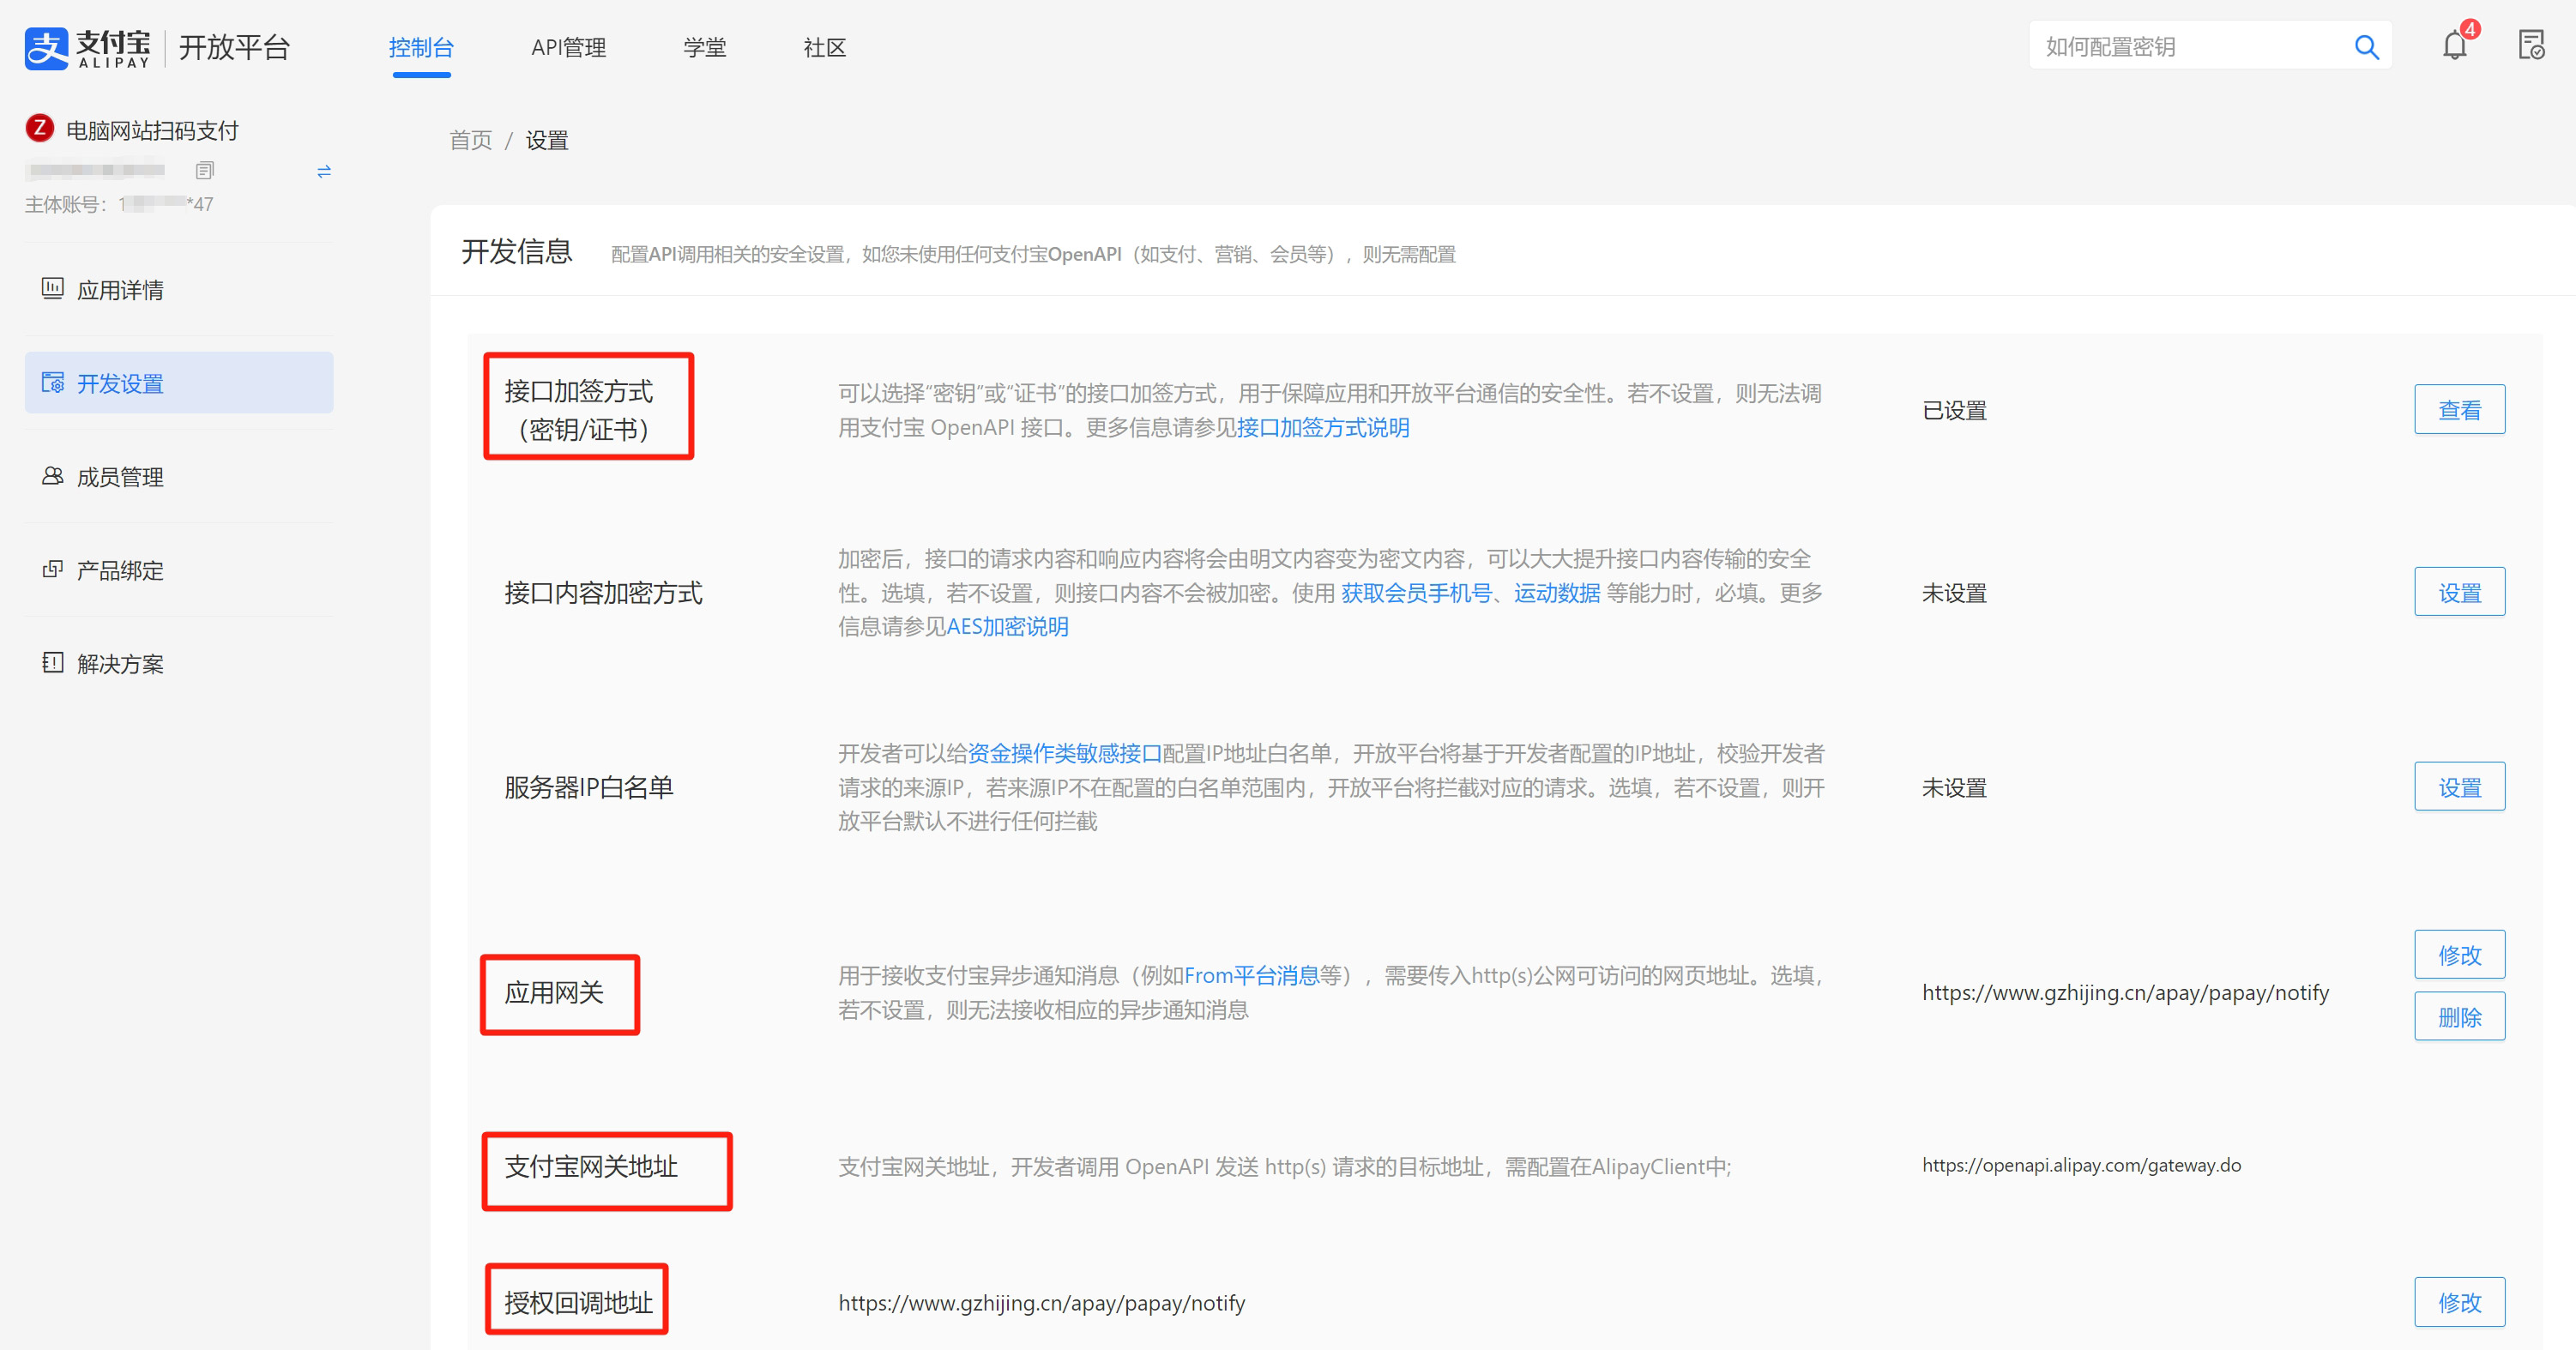The height and width of the screenshot is (1350, 2576).
Task: Switch to API管理 tab
Action: tap(568, 48)
